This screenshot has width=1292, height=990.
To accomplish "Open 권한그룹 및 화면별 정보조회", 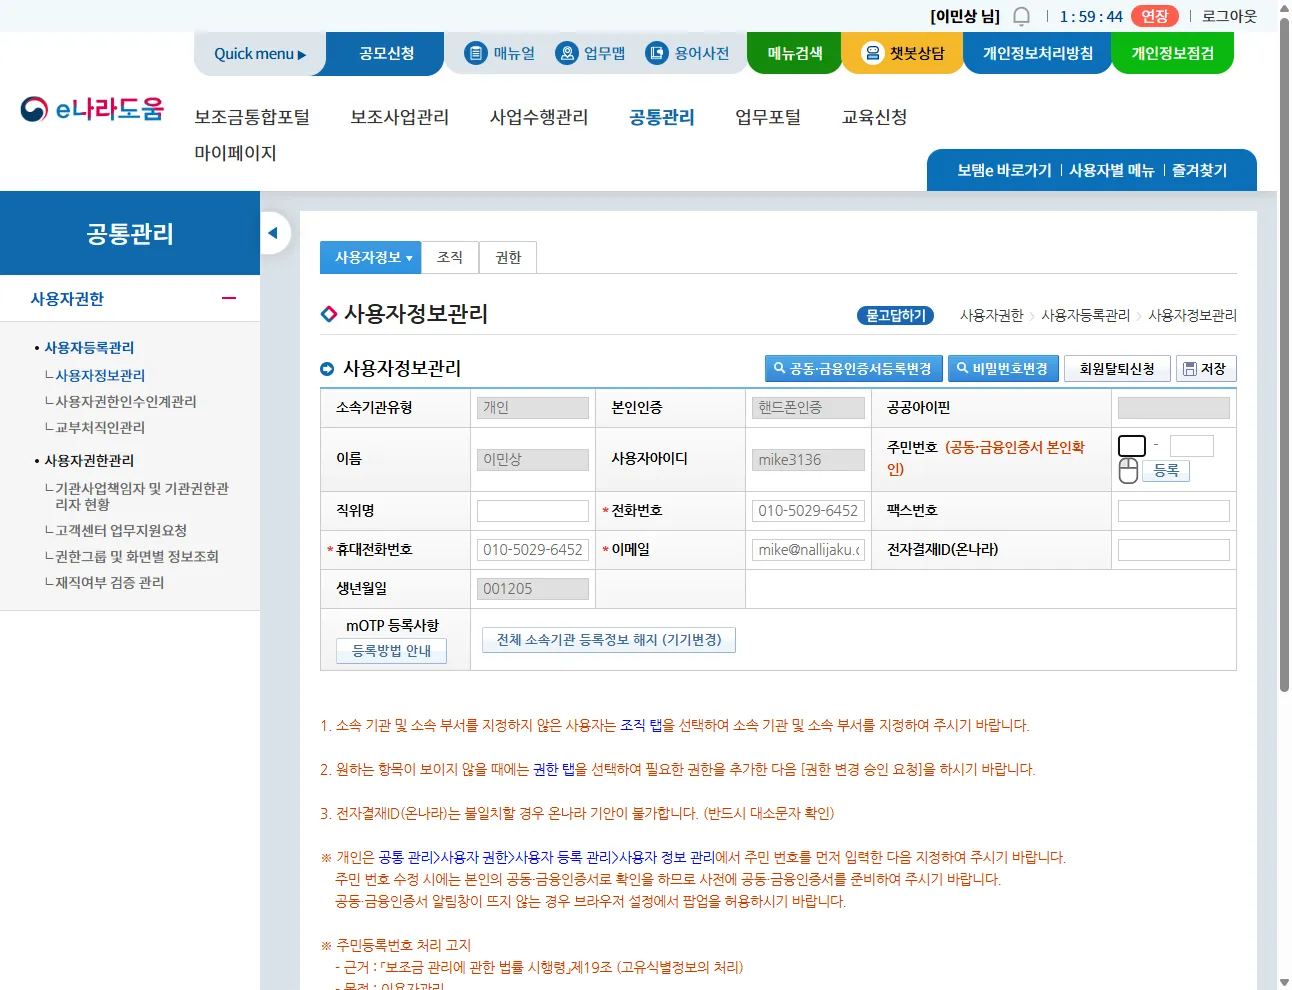I will coord(137,556).
